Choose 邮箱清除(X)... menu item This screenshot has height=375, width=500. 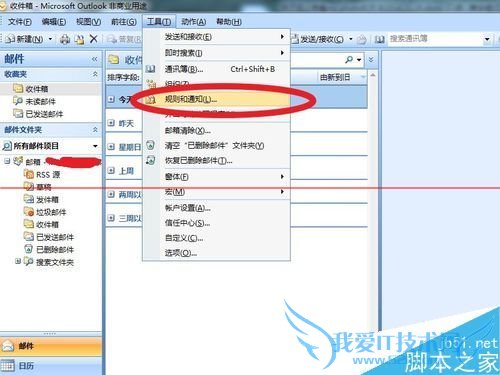click(x=217, y=130)
